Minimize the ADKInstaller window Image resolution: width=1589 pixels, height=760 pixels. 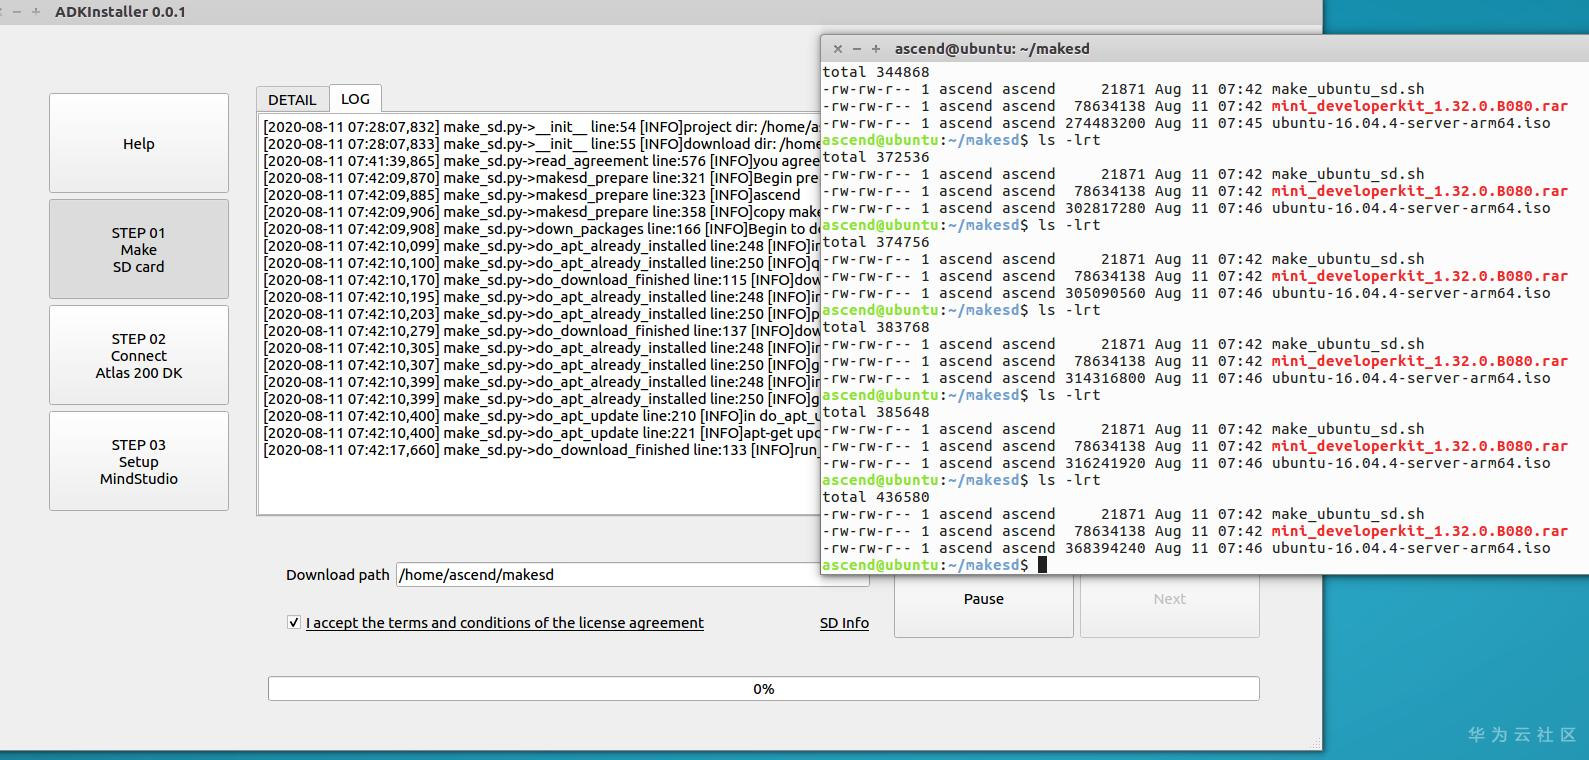click(x=17, y=12)
